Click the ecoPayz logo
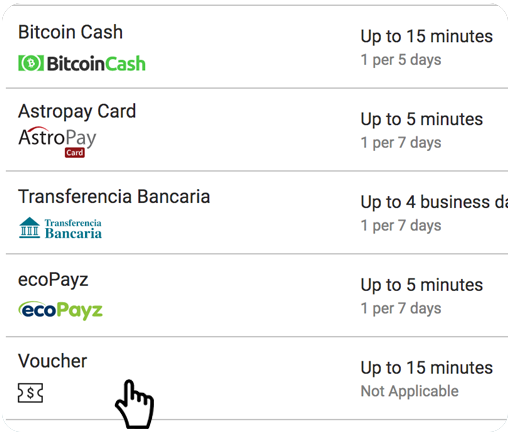508x434 pixels. coord(60,310)
